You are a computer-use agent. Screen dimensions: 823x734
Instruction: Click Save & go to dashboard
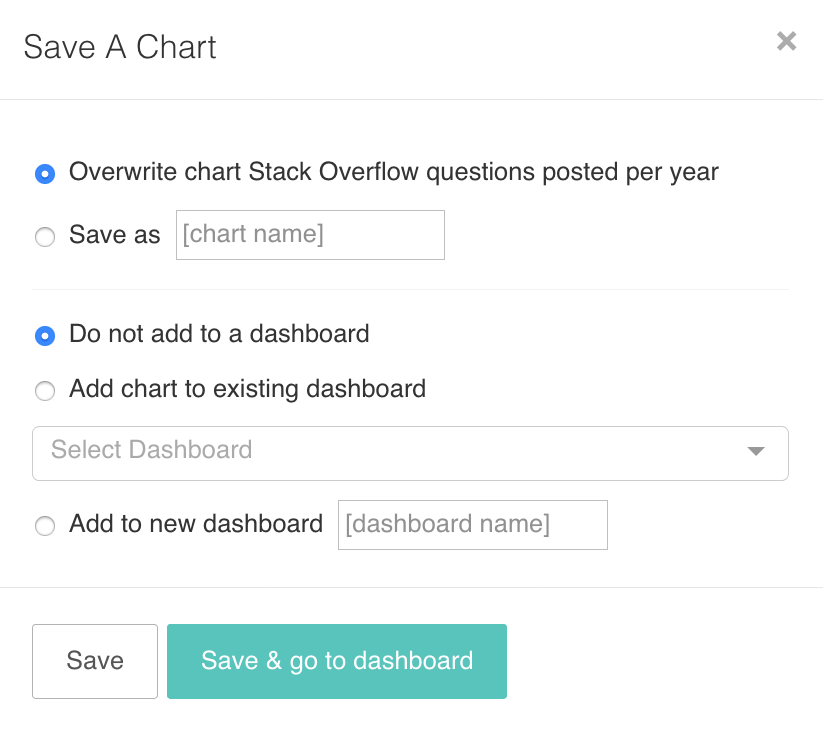coord(337,661)
